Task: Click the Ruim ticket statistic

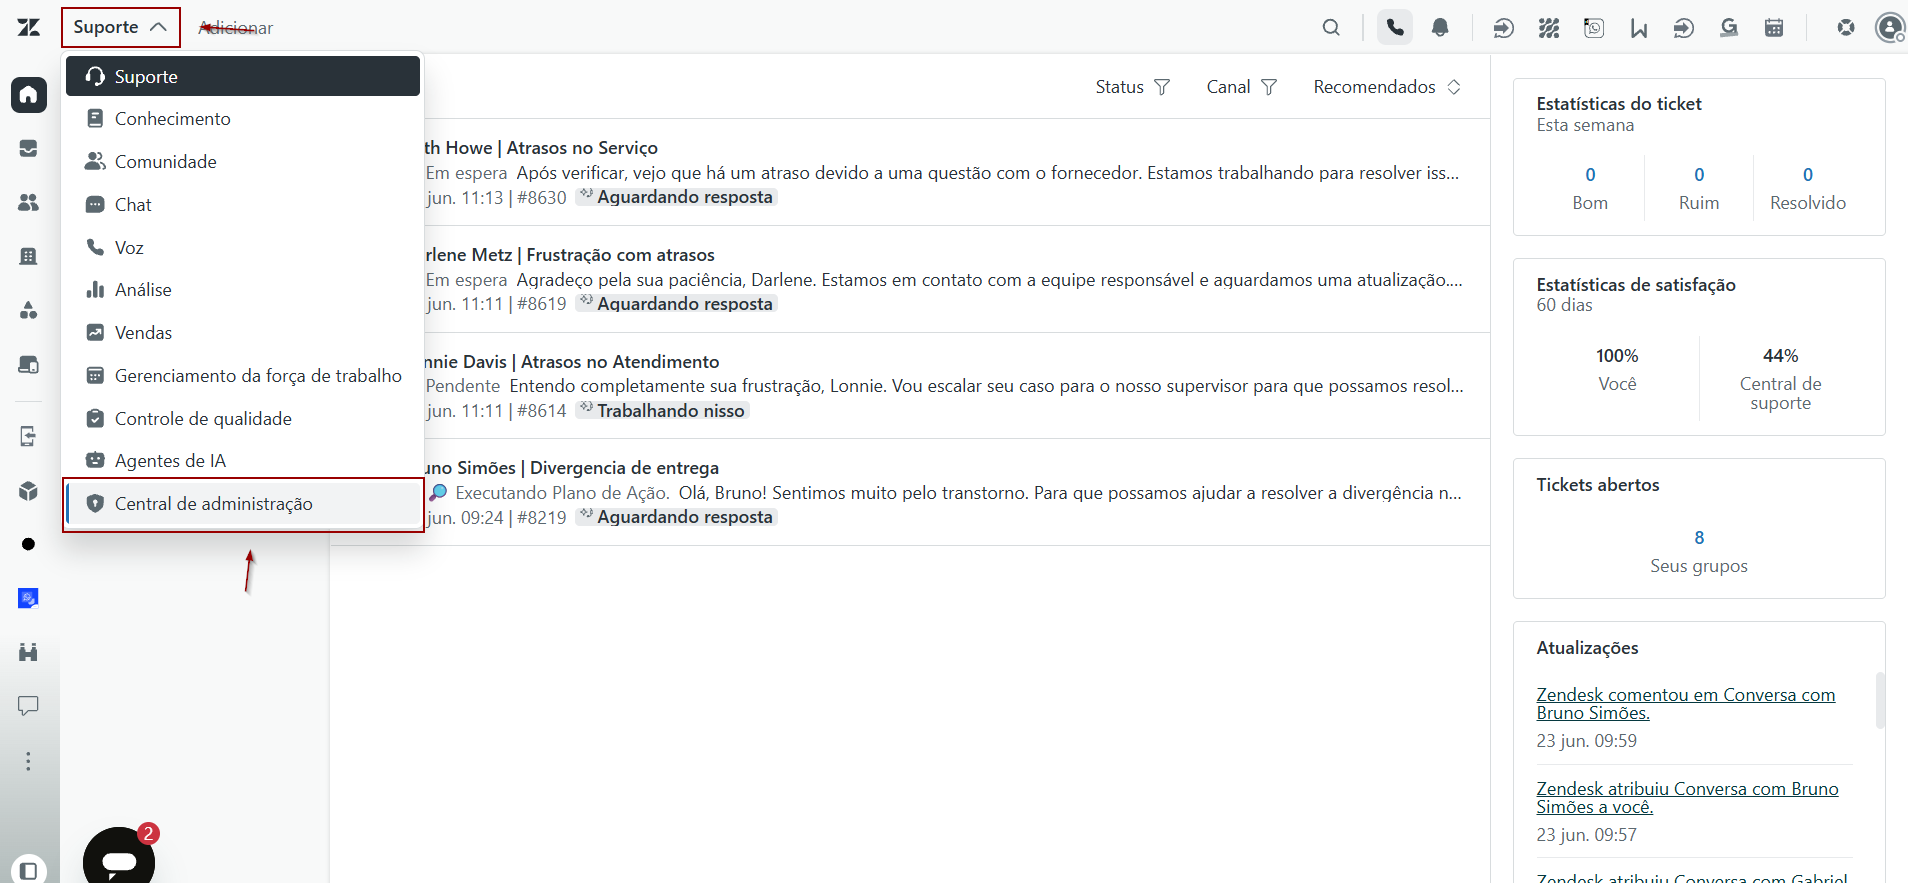Action: [1699, 188]
